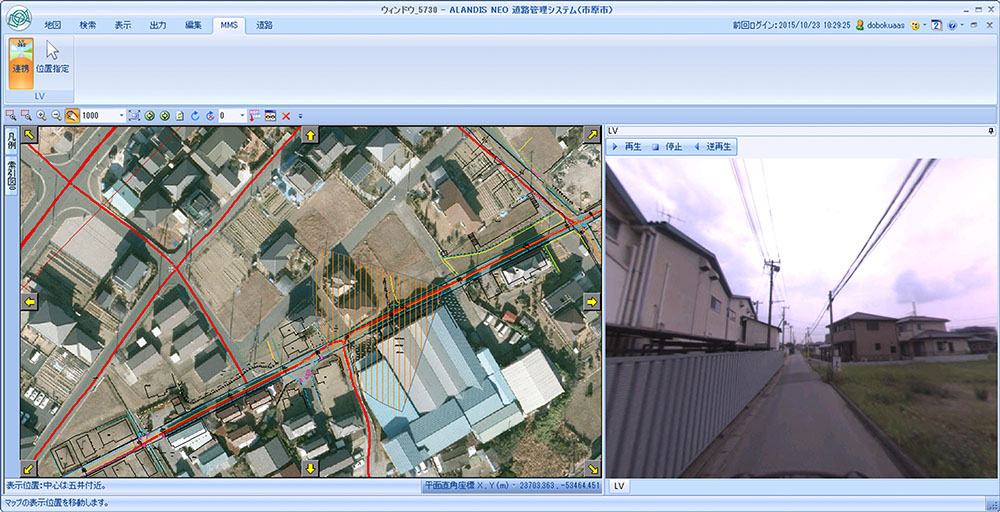Open the map scale 1000 dropdown
Screen dimensions: 1000x512
click(121, 116)
